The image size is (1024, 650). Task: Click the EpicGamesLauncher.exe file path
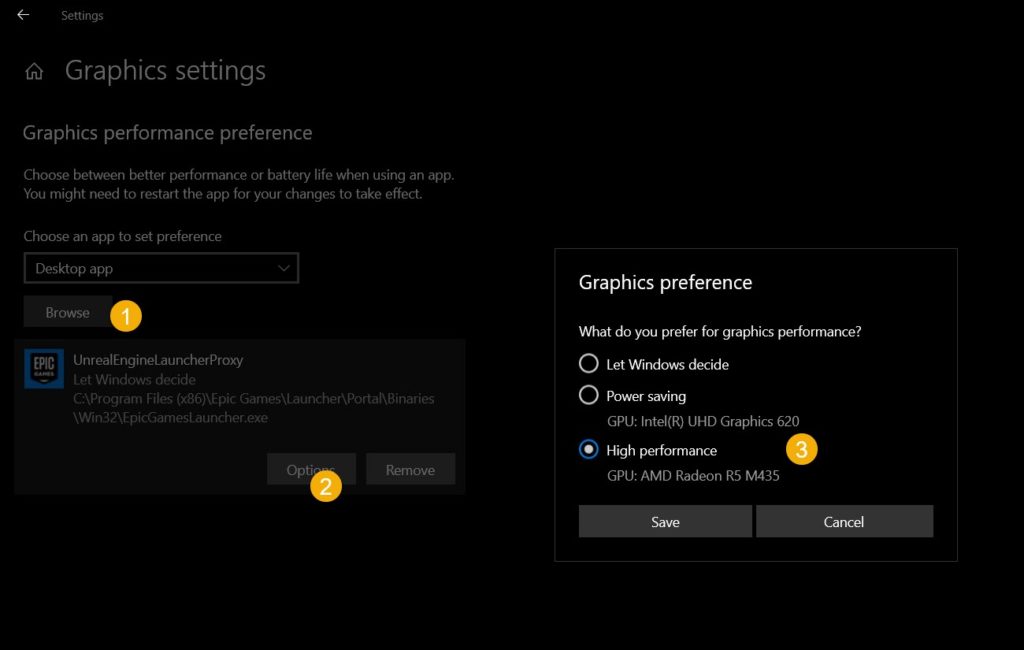tap(253, 408)
